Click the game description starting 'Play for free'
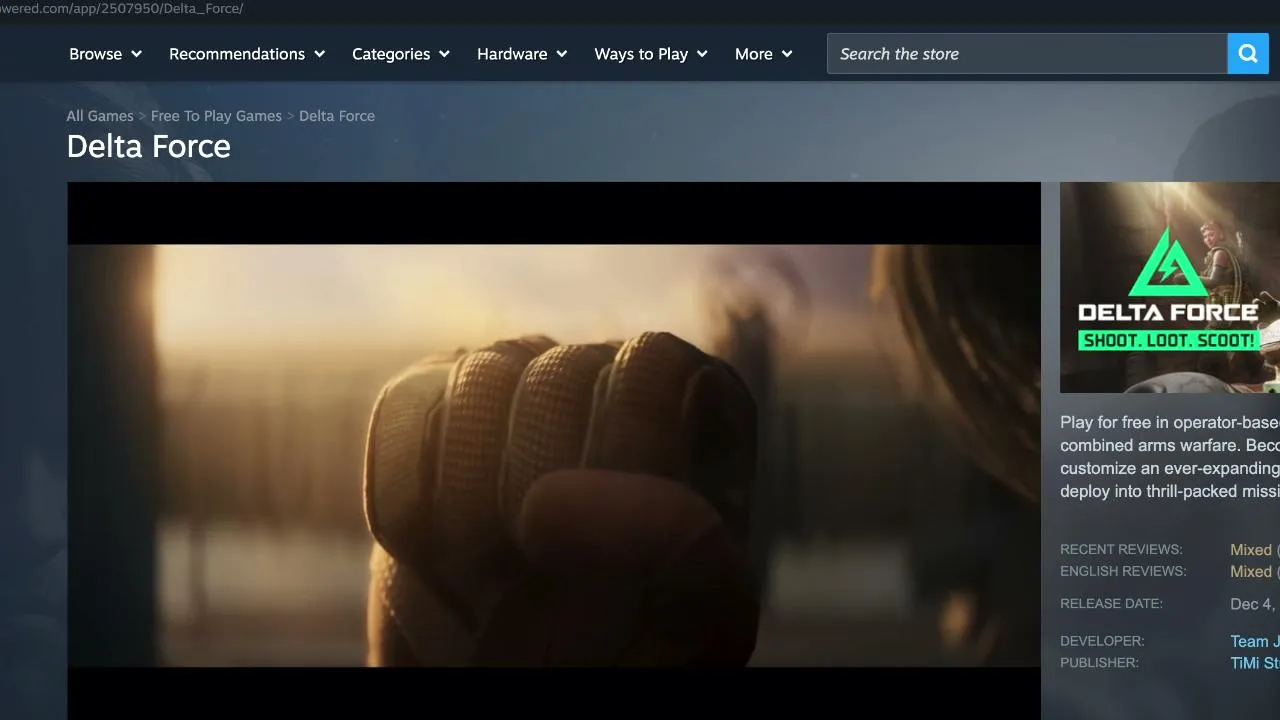 [1170, 457]
